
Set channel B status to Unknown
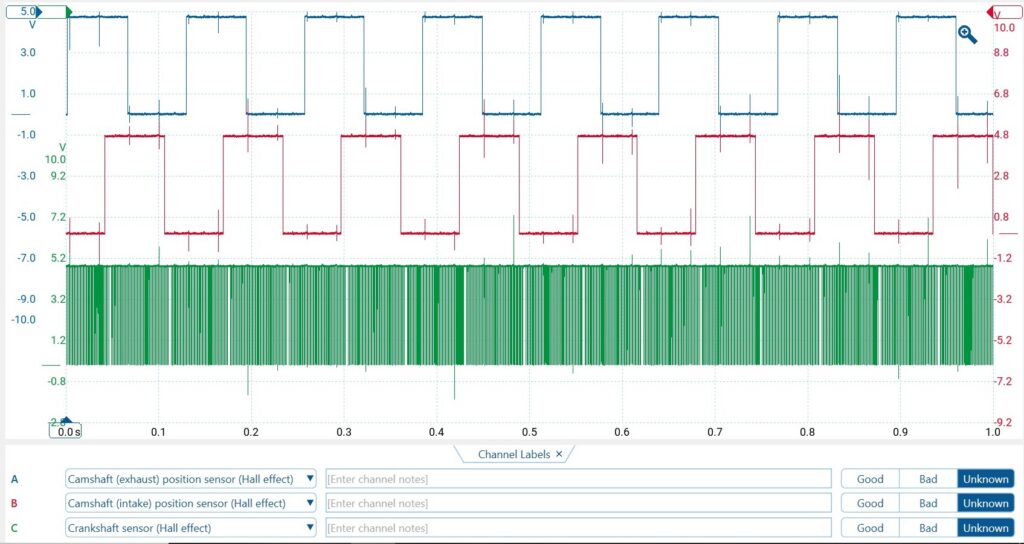point(985,503)
